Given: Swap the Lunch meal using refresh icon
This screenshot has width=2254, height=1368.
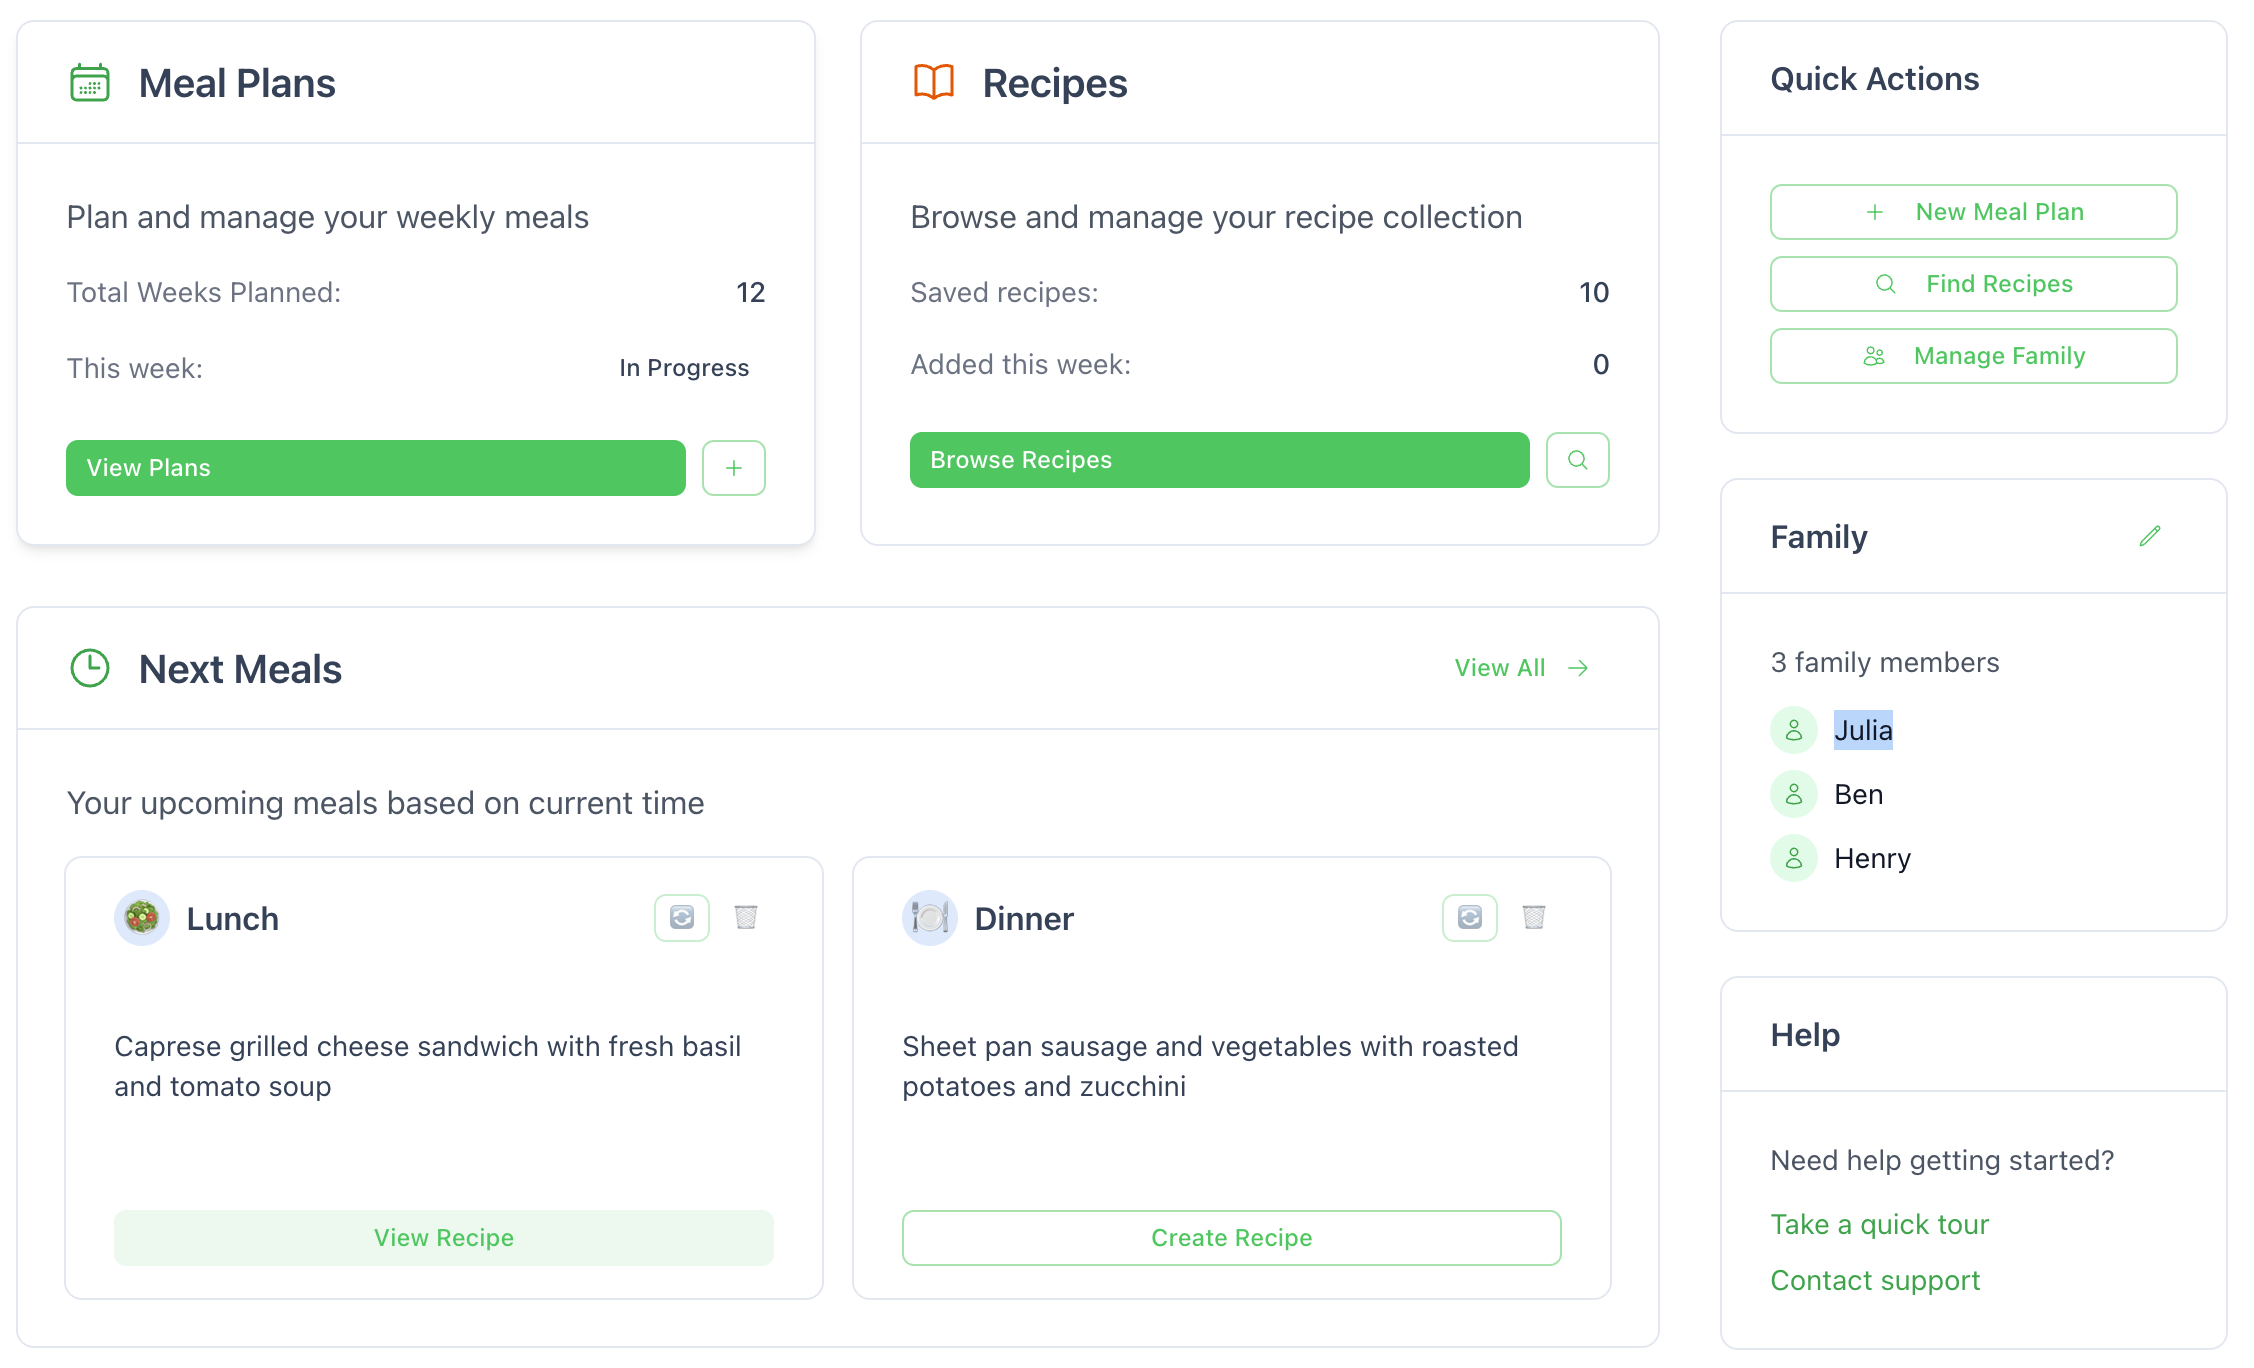Looking at the screenshot, I should [681, 916].
